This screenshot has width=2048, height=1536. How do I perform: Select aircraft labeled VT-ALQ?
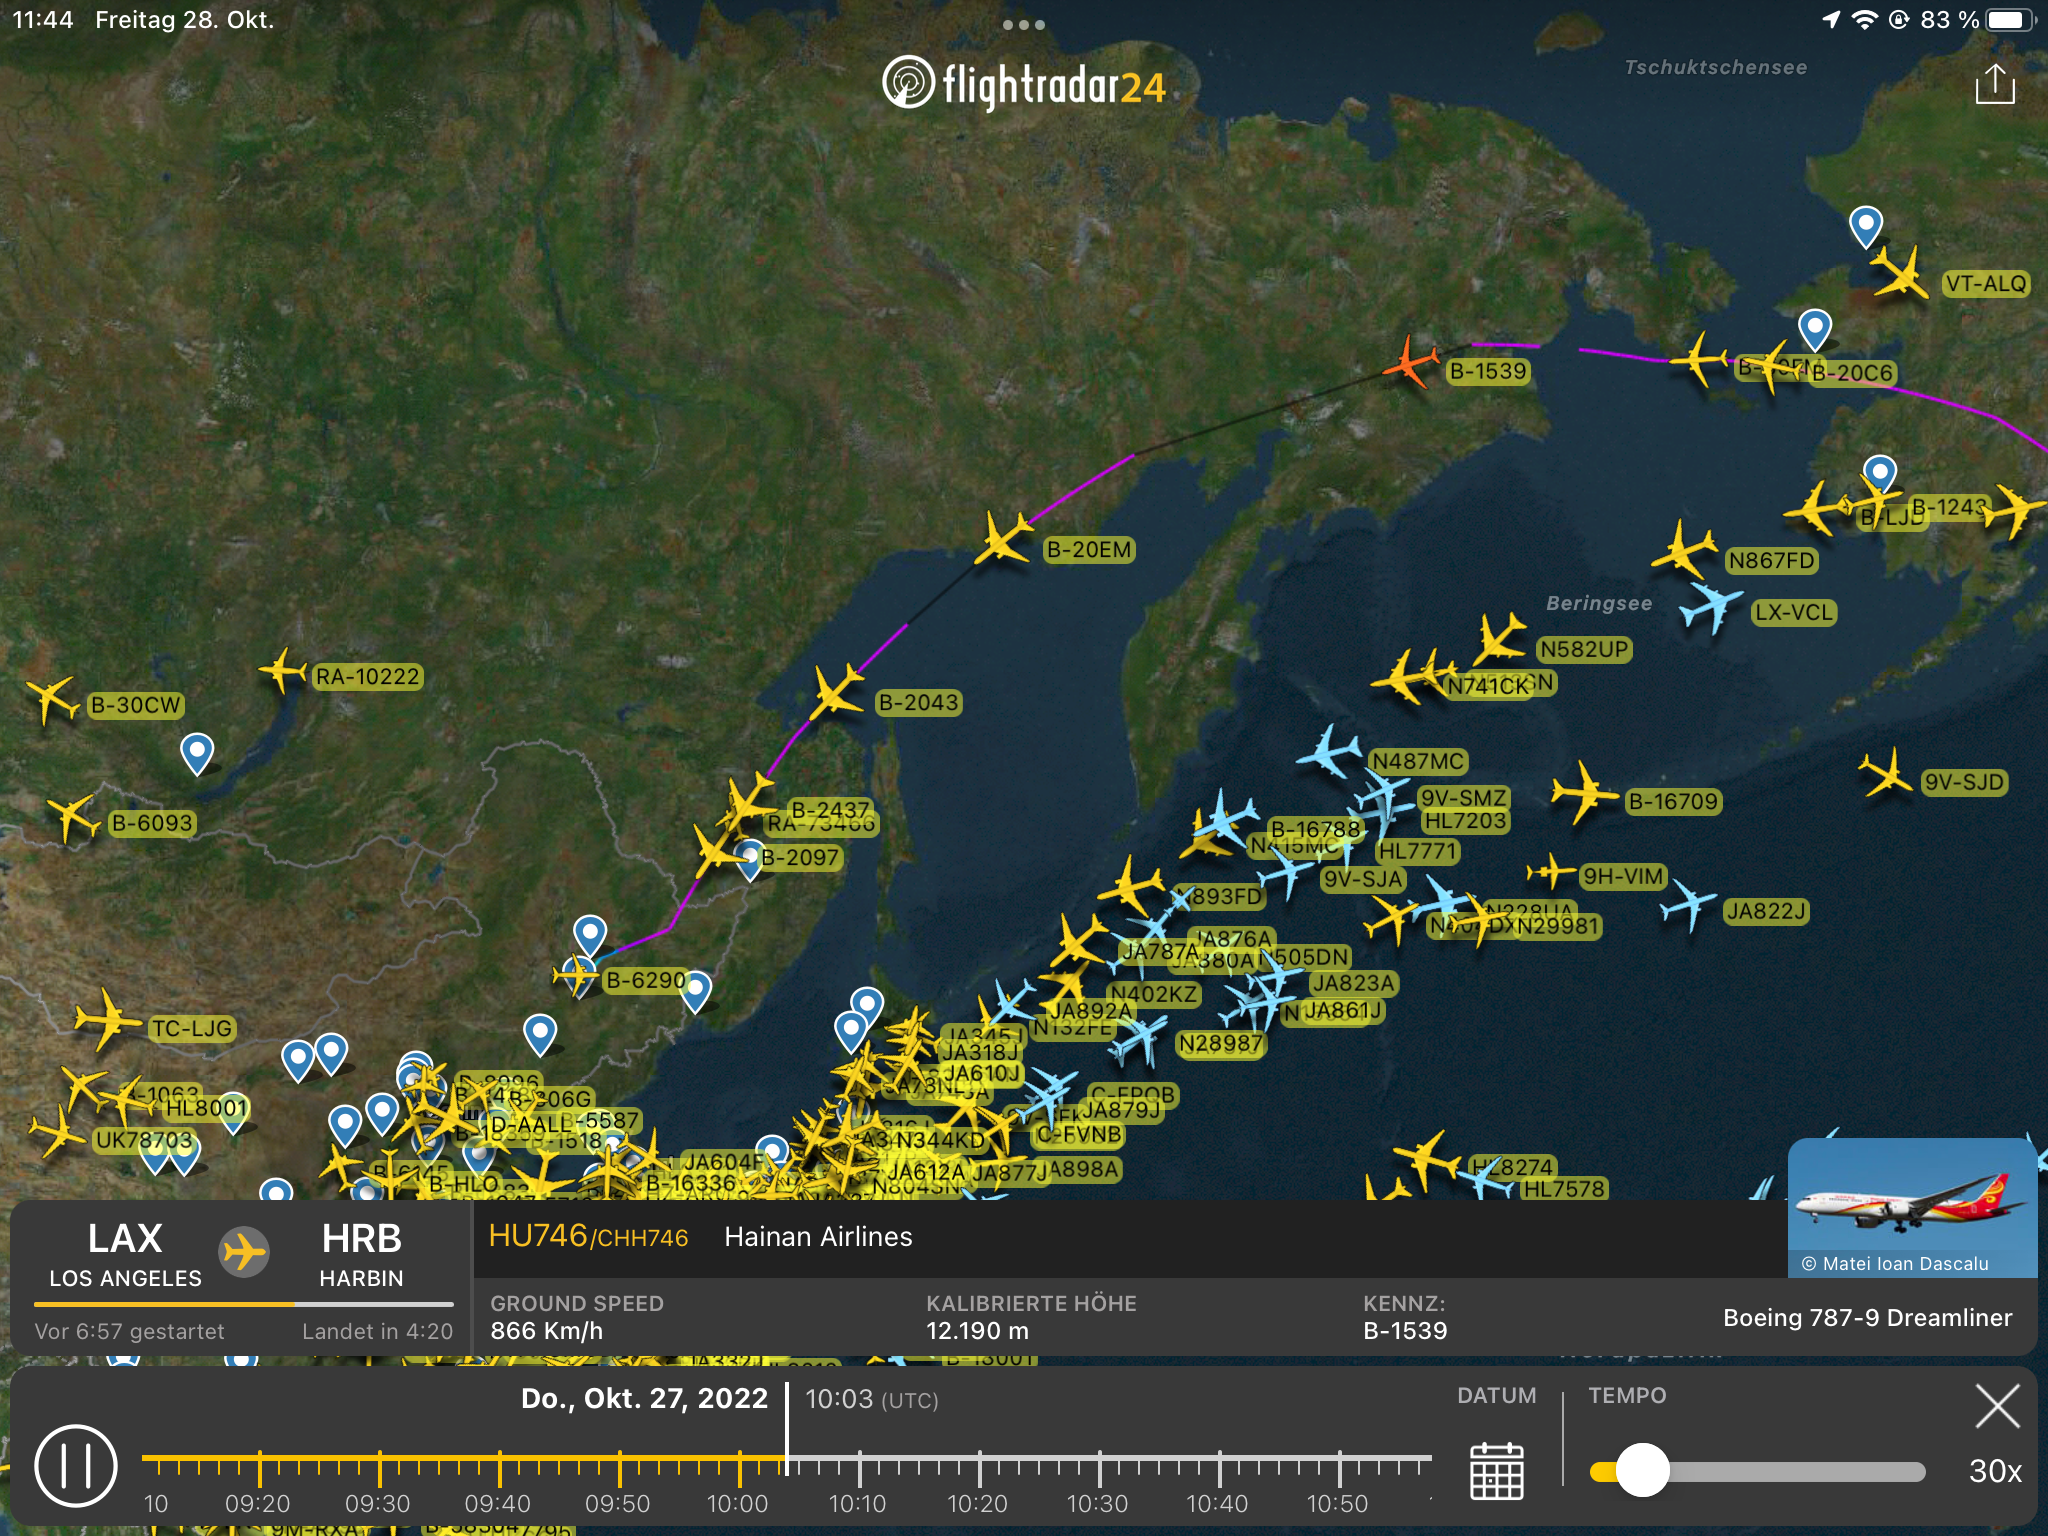click(1901, 274)
